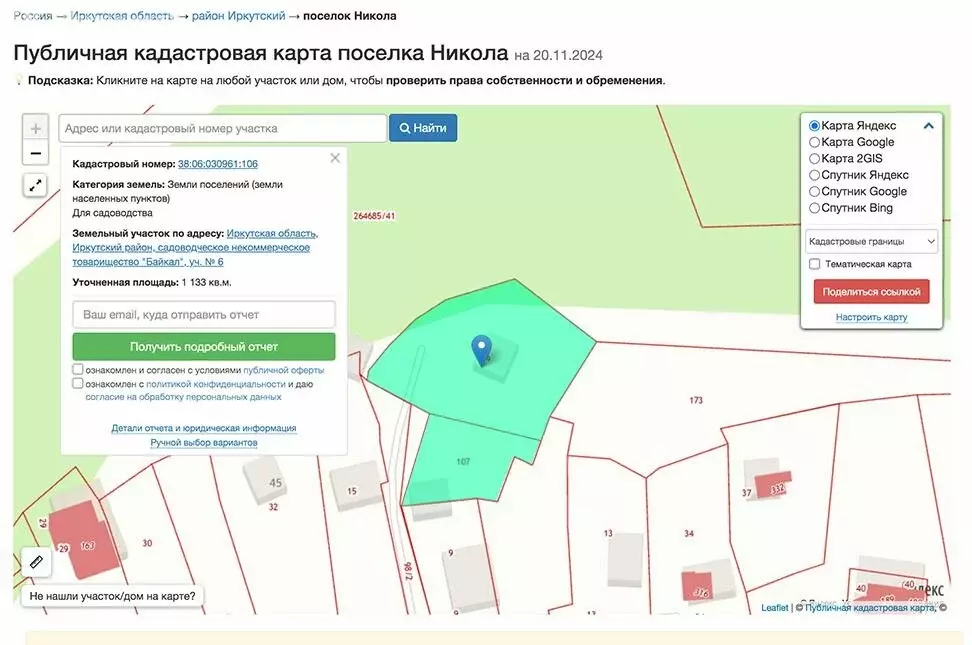This screenshot has width=972, height=645.
Task: Close the parcel info popup
Action: click(x=335, y=158)
